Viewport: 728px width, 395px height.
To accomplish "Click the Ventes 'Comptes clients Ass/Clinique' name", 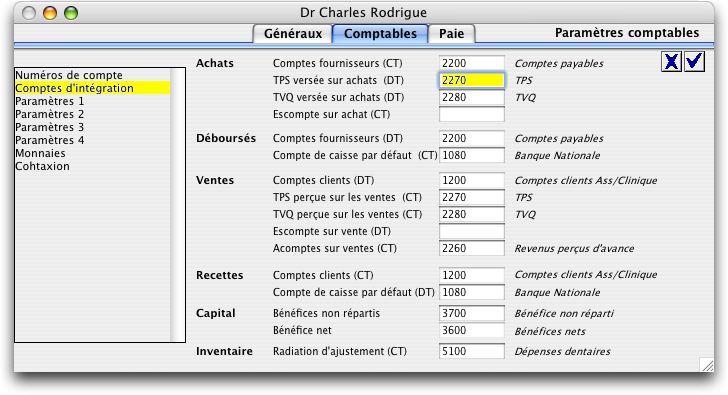I will [x=586, y=181].
